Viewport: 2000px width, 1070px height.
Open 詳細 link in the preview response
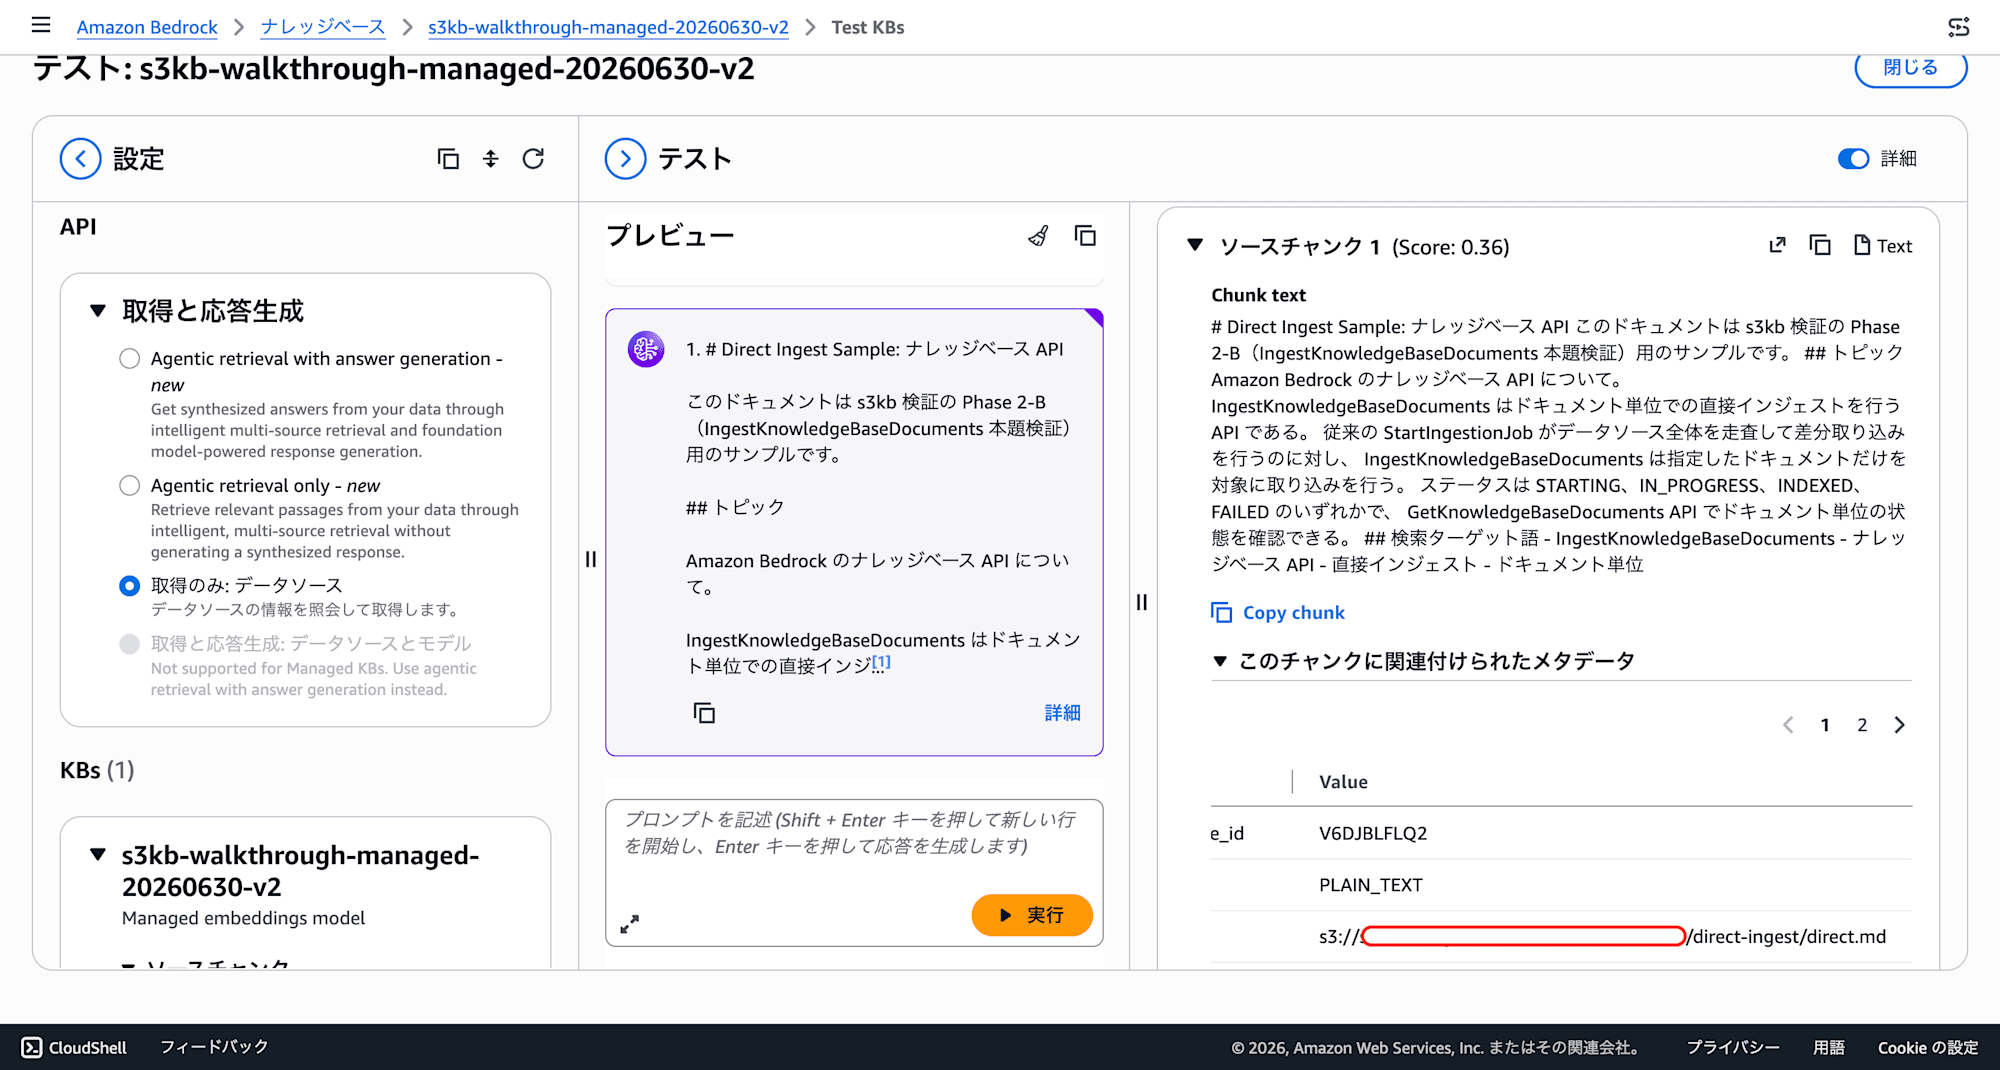pyautogui.click(x=1062, y=712)
